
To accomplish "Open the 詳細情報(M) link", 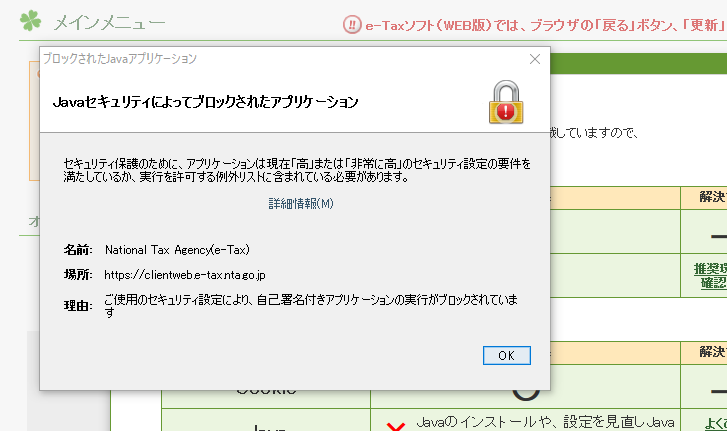I will point(301,203).
